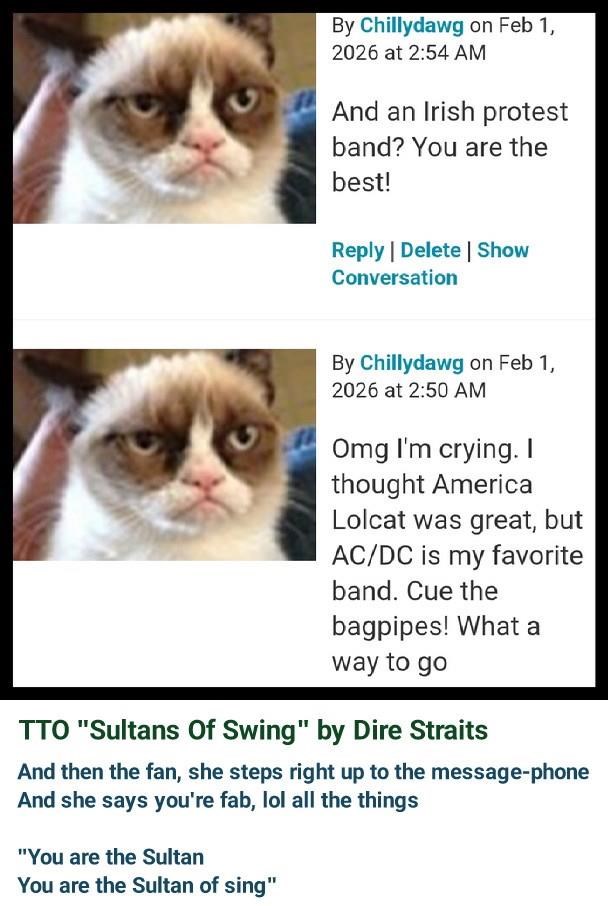Click the lyric "You are the Sultan of sing"
Image resolution: width=608 pixels, height=906 pixels.
[x=147, y=885]
